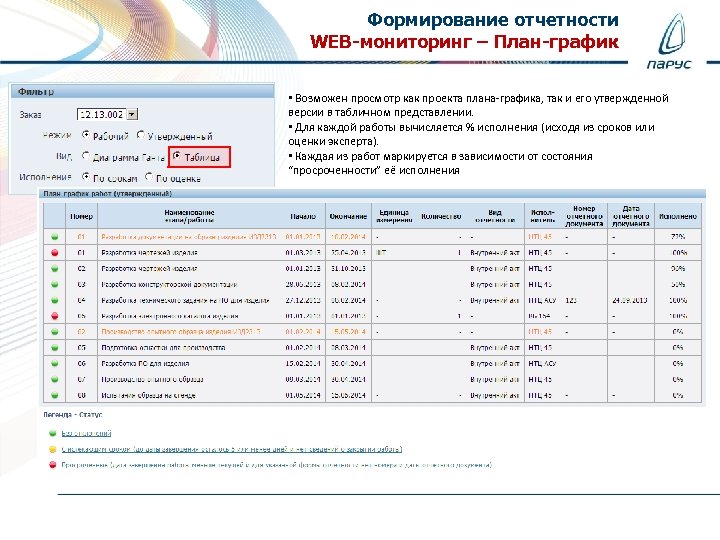Click the Номер отчетного документа column header
This screenshot has width=720, height=540.
click(x=584, y=216)
